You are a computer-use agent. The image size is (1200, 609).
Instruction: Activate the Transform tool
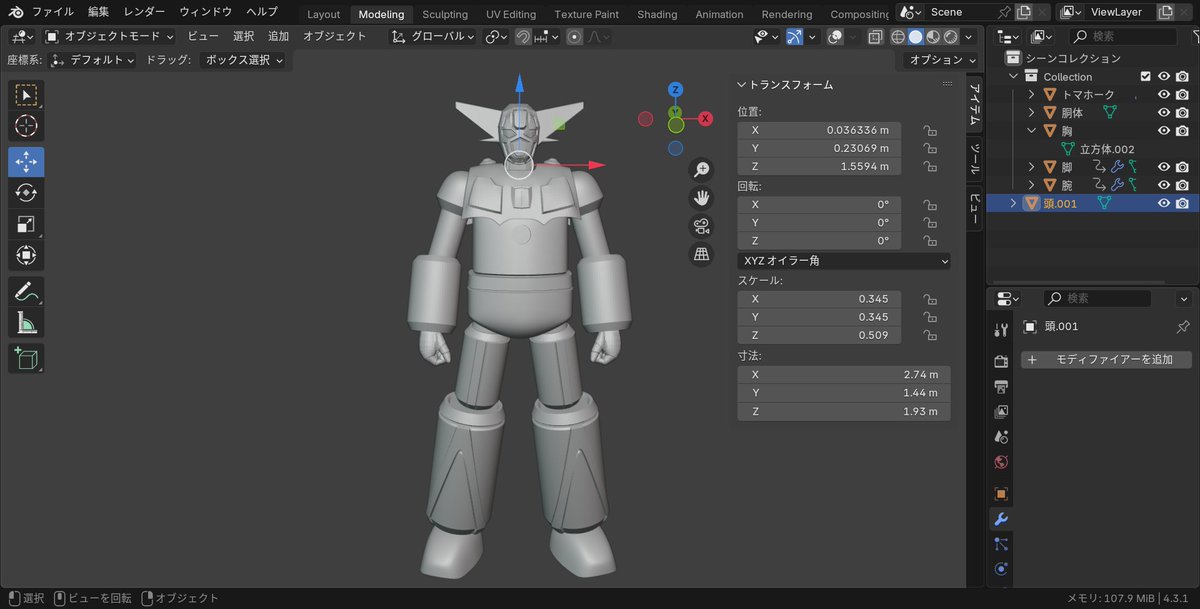26,256
